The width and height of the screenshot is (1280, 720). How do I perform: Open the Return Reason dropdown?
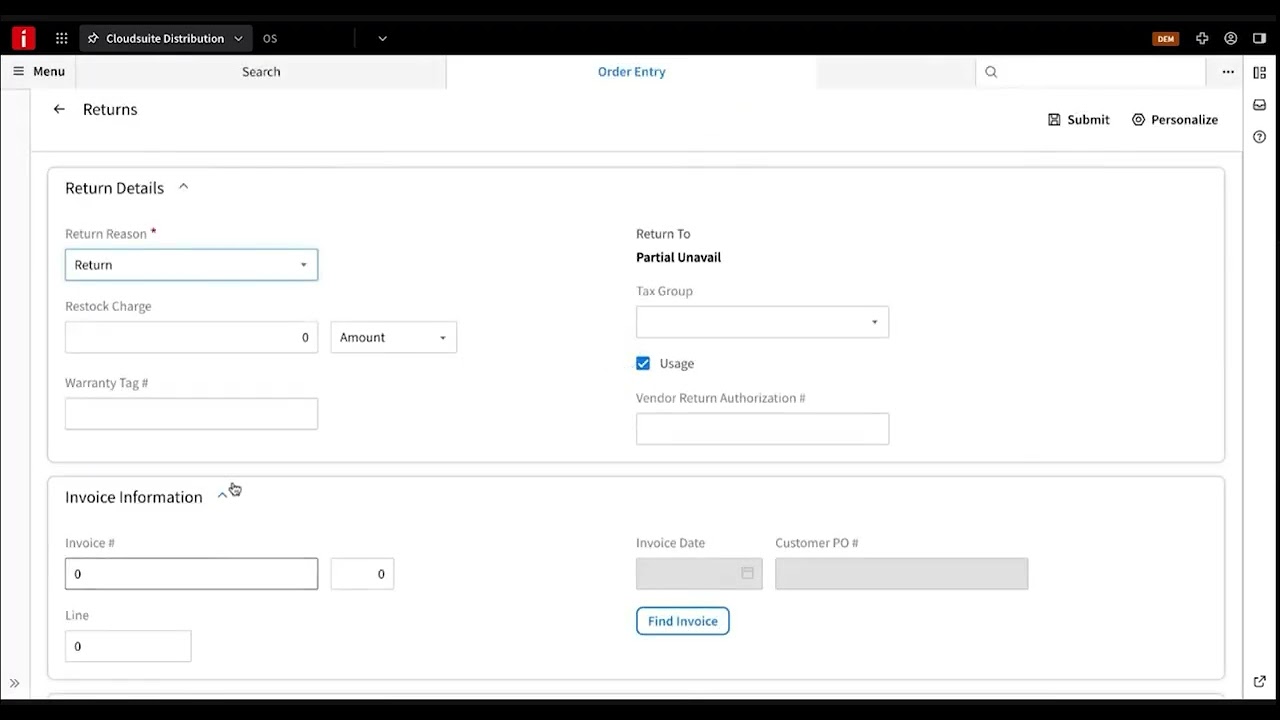191,265
